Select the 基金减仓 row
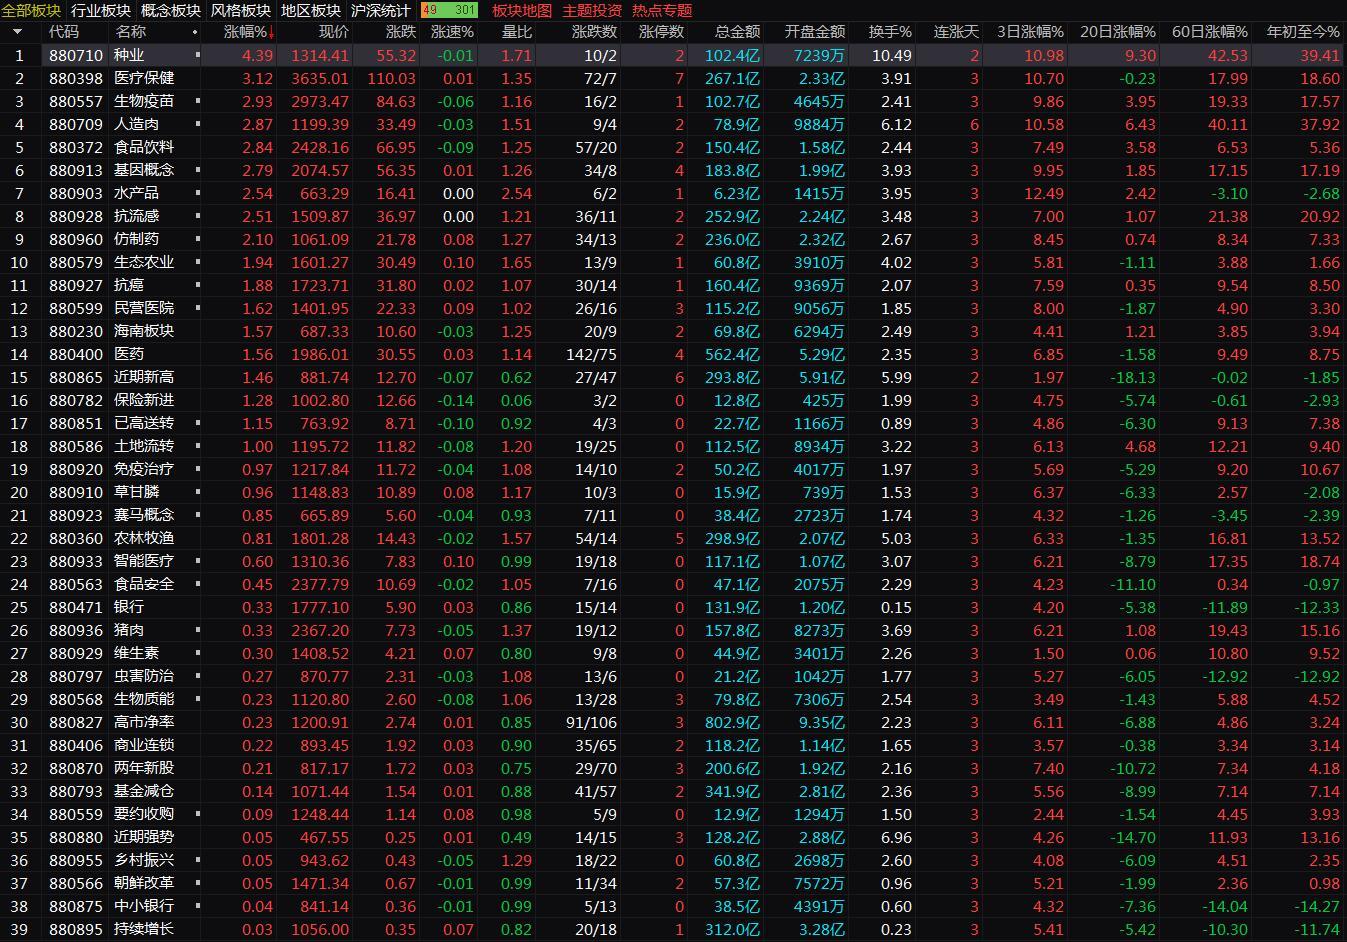The image size is (1347, 942). click(673, 791)
